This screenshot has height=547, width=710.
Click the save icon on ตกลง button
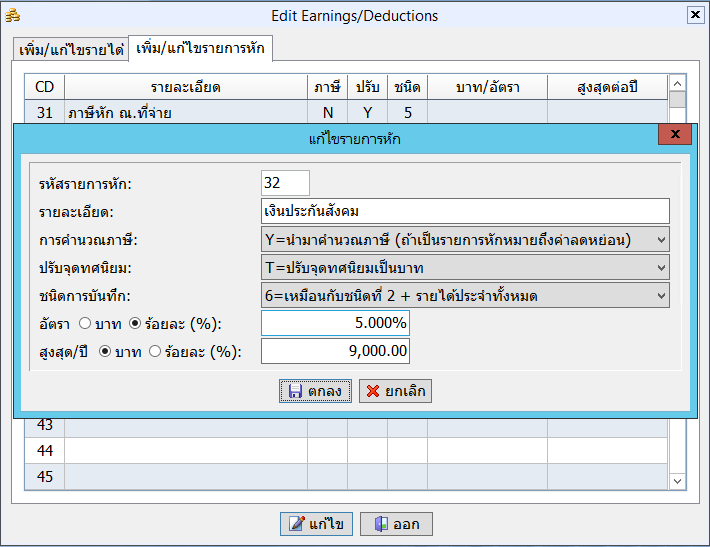tap(295, 391)
